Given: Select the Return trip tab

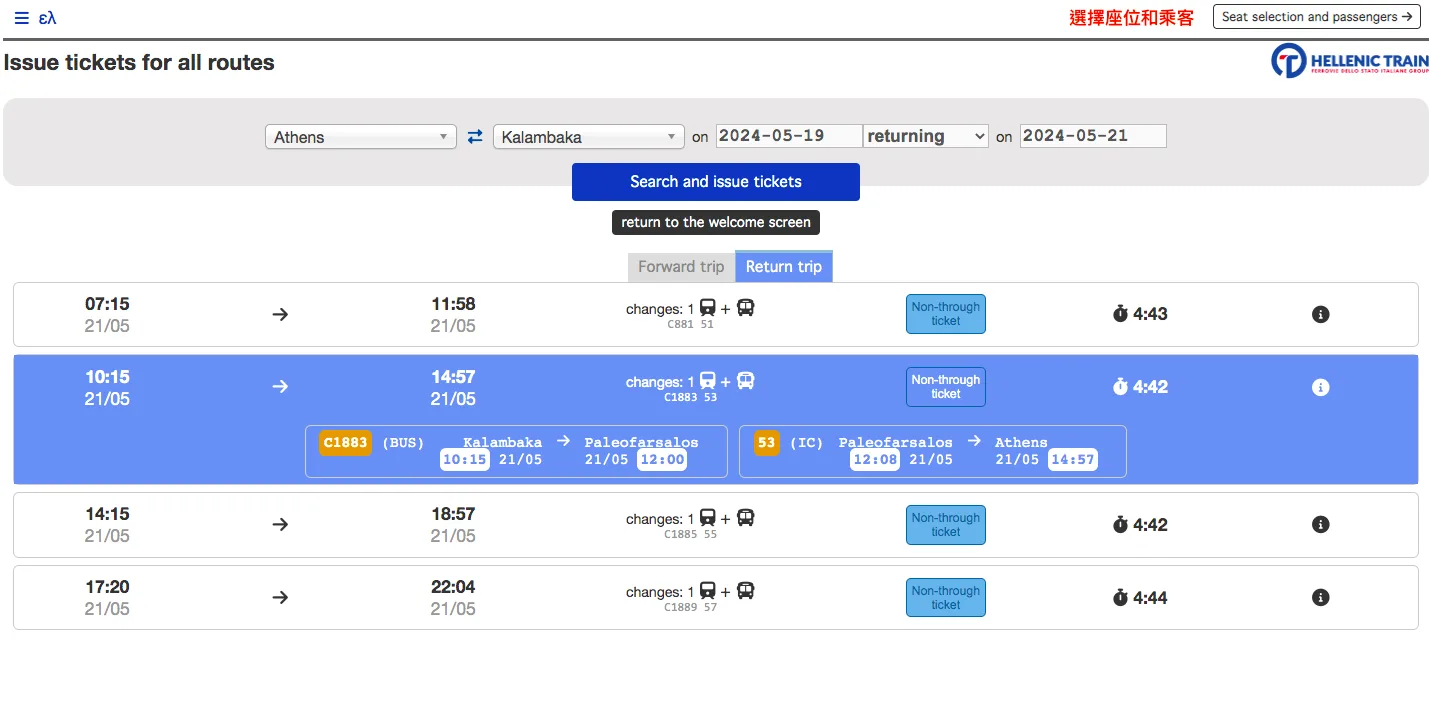Looking at the screenshot, I should point(783,267).
